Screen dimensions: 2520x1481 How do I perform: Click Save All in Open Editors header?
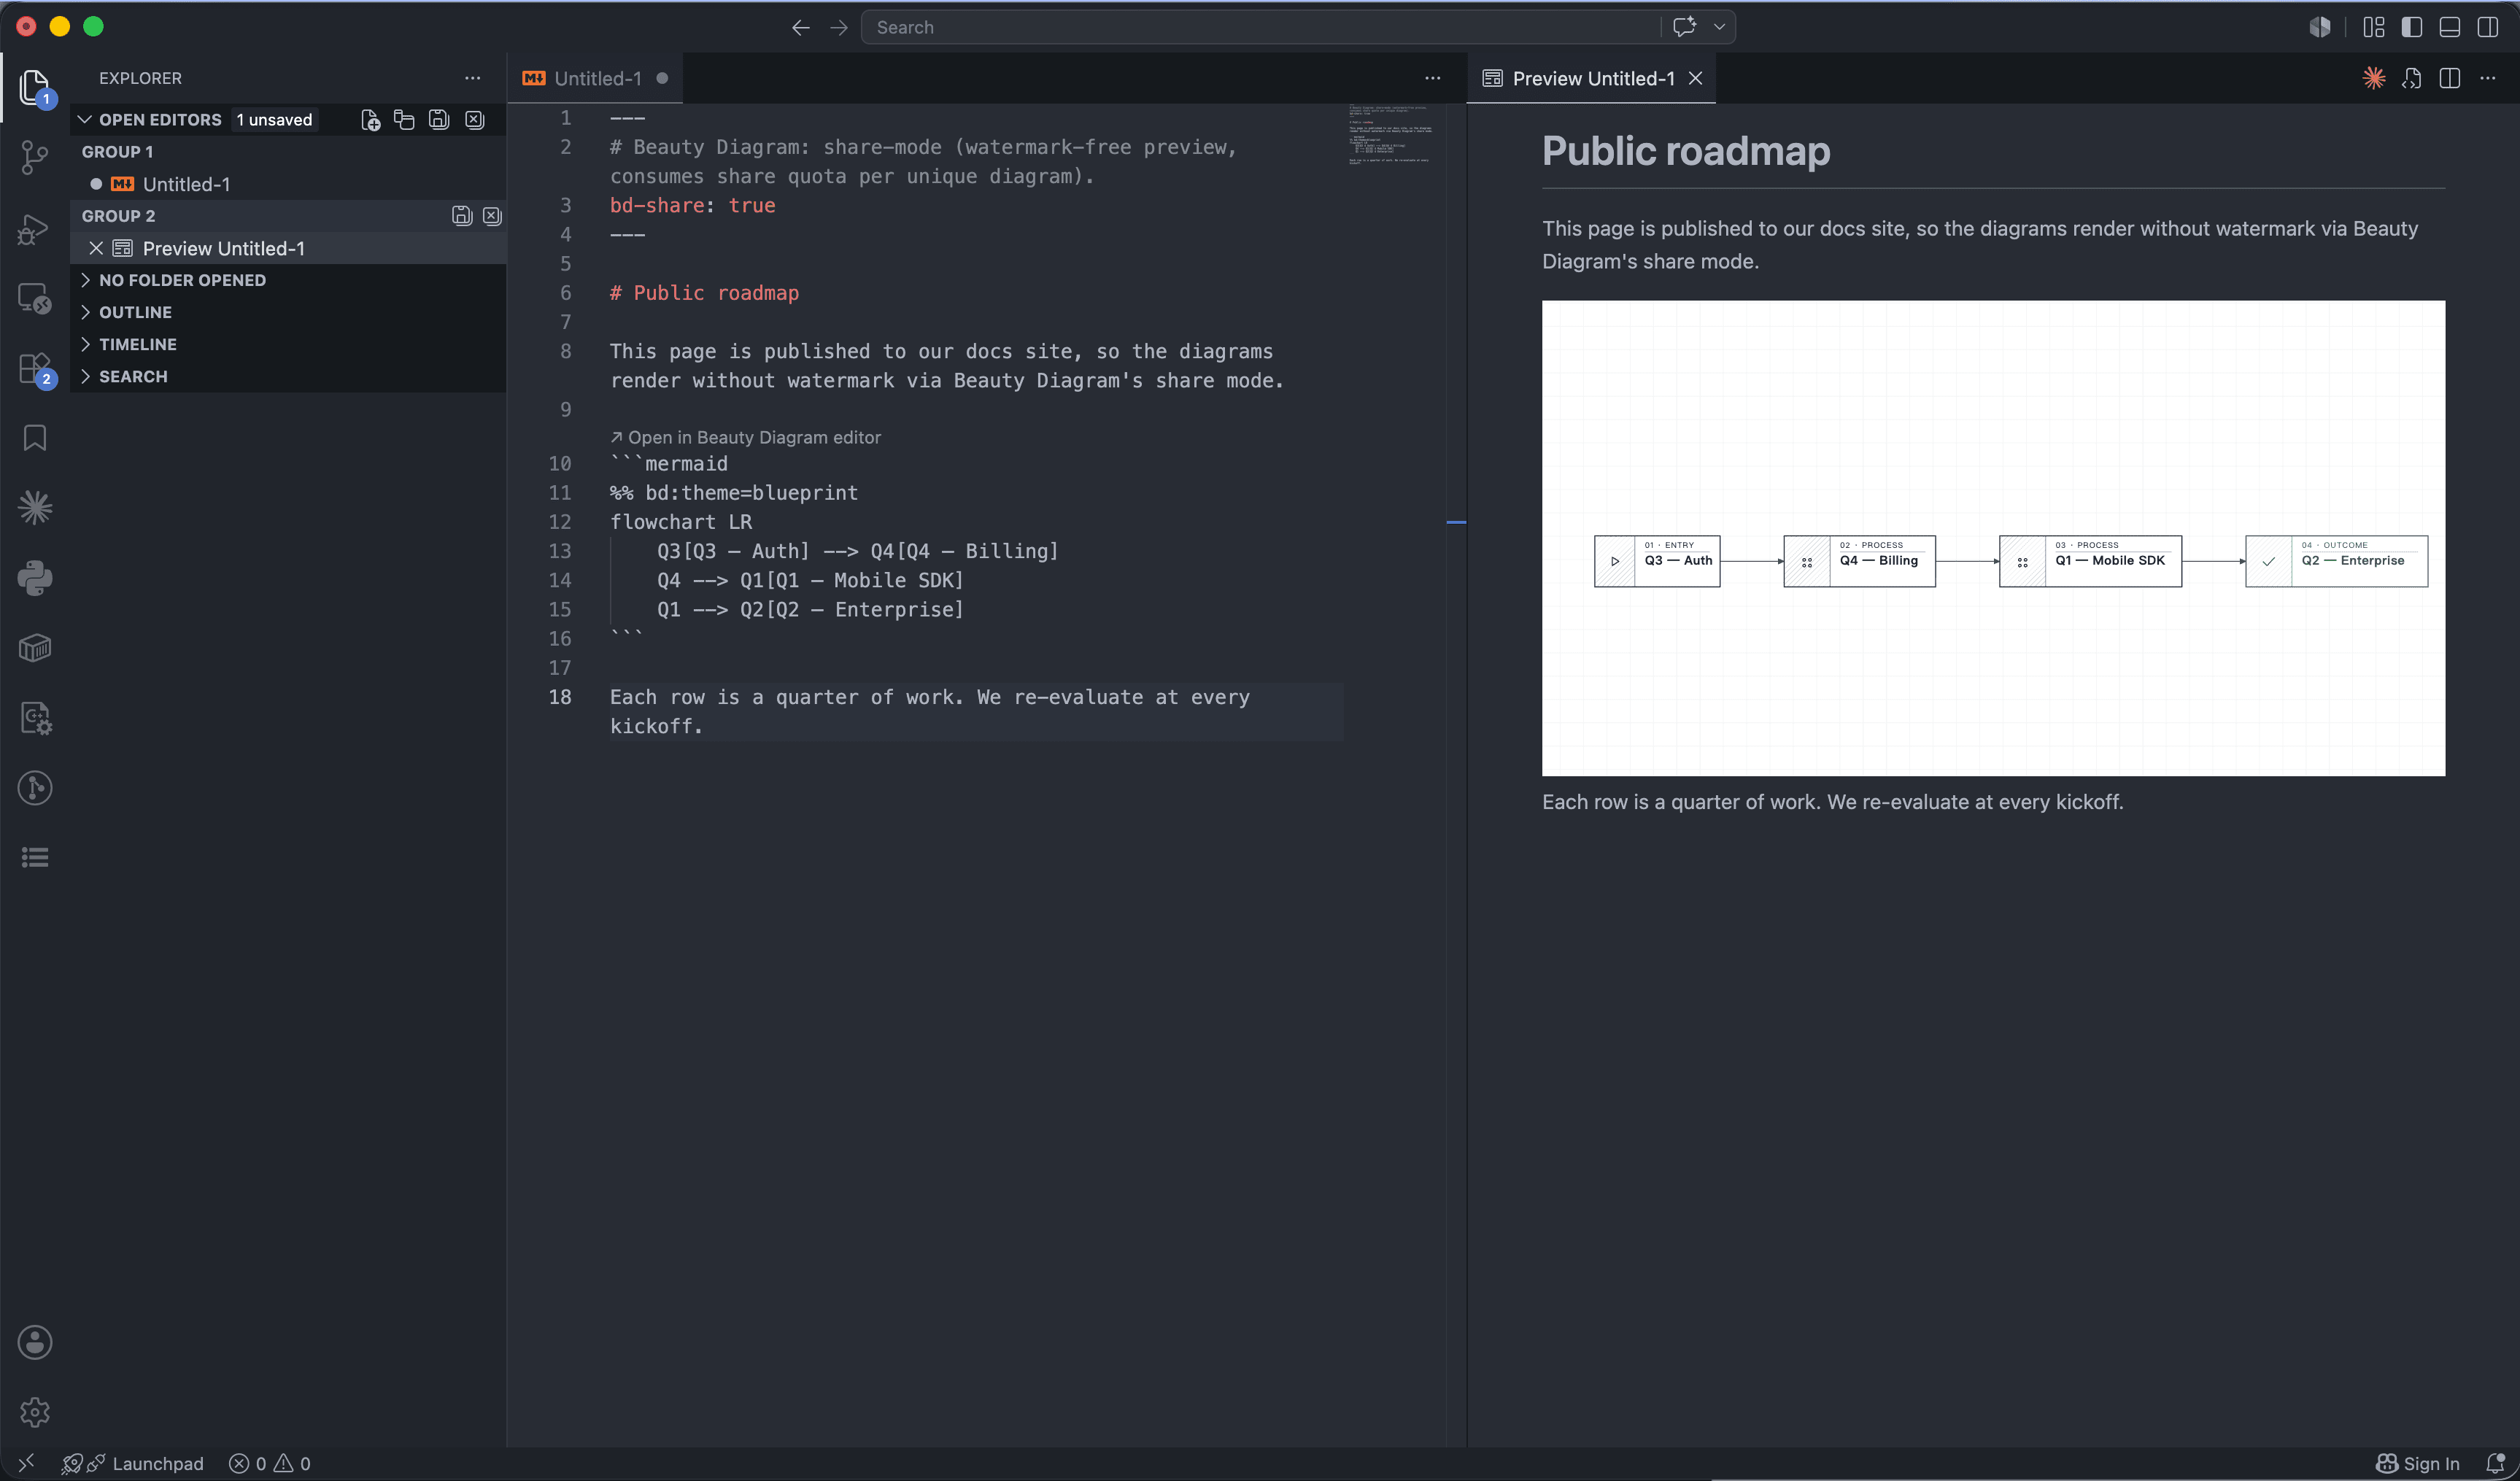coord(439,120)
